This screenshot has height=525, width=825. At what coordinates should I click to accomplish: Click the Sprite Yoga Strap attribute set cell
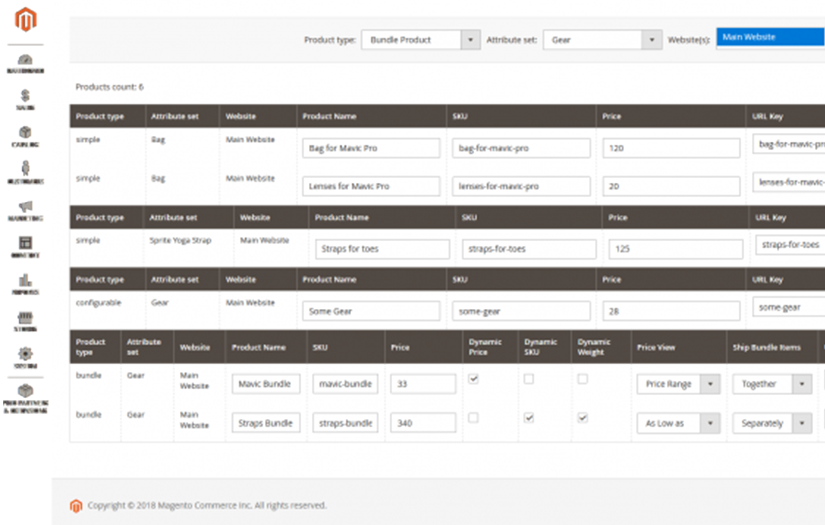tap(180, 240)
